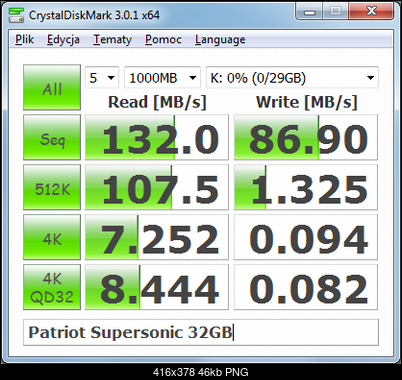
Task: Select the 512K write value 1.325
Action: (306, 187)
